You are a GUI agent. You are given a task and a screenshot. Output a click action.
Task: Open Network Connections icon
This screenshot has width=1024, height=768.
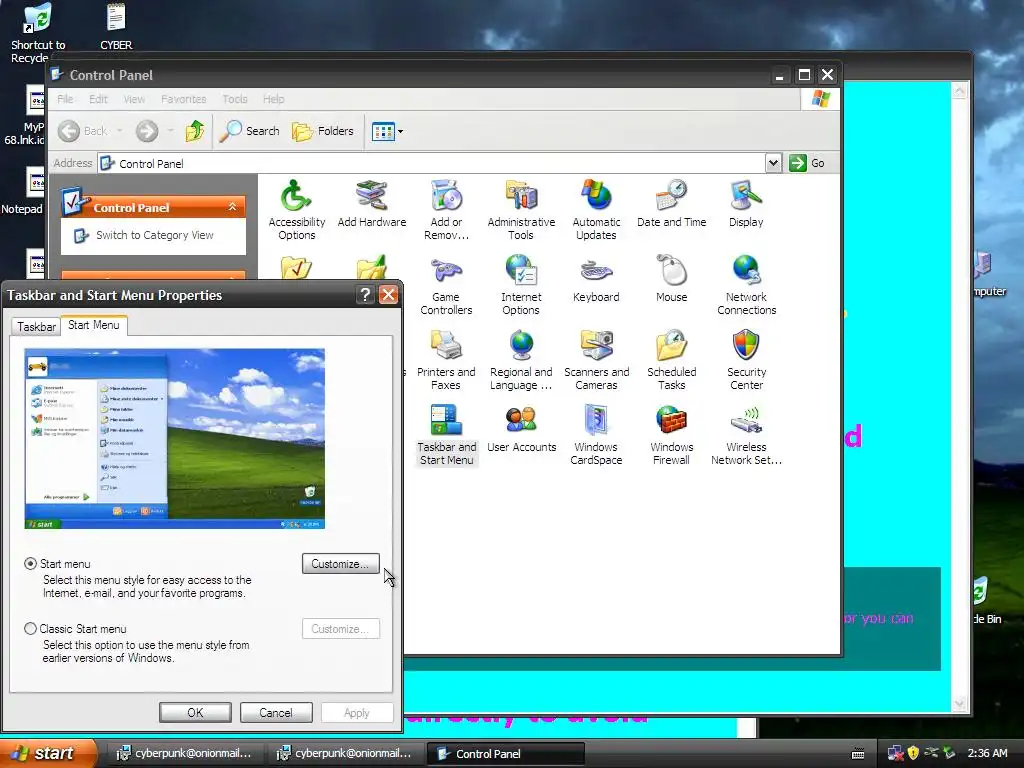(x=746, y=285)
